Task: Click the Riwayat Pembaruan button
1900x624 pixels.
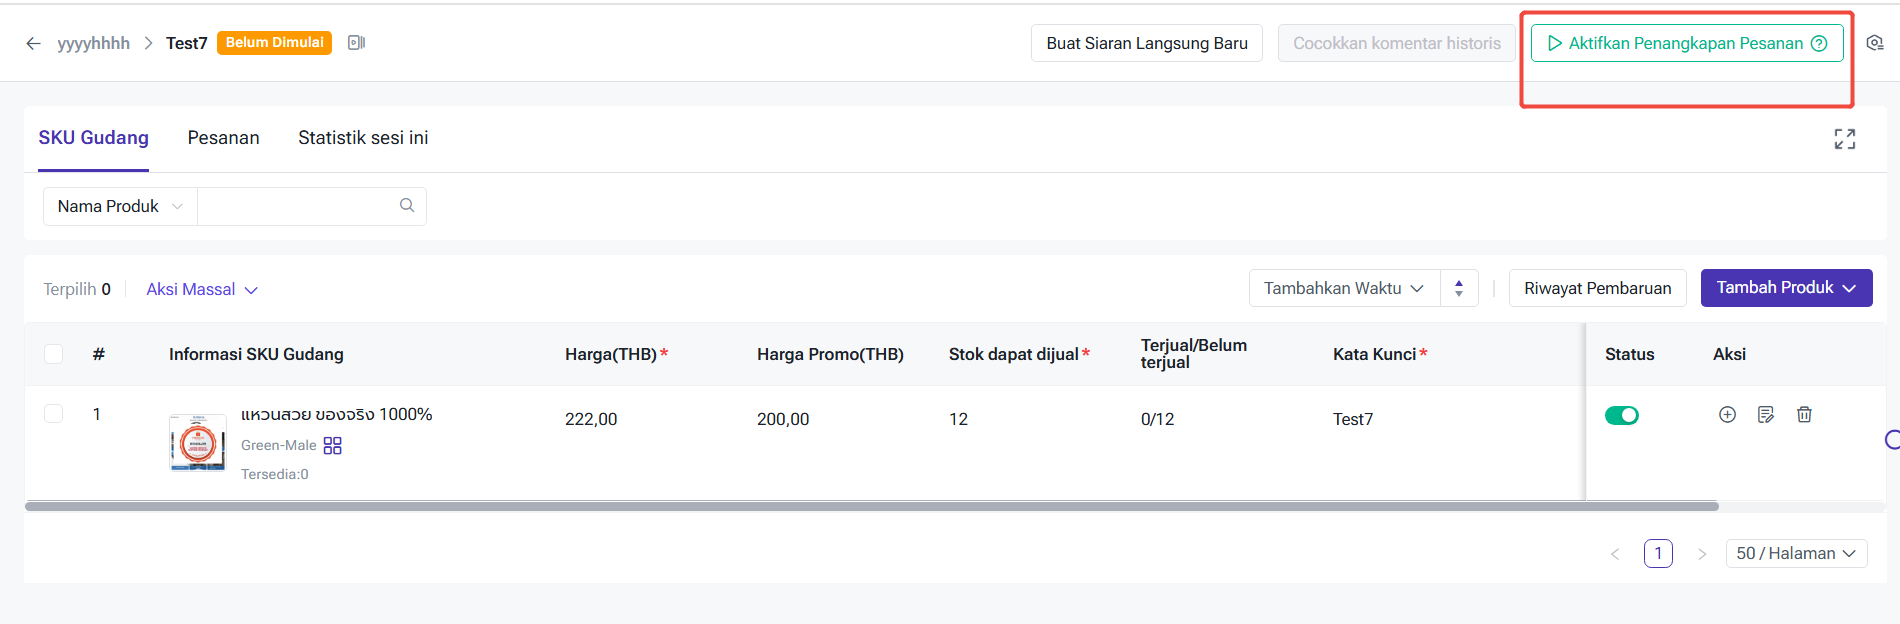Action: point(1597,288)
